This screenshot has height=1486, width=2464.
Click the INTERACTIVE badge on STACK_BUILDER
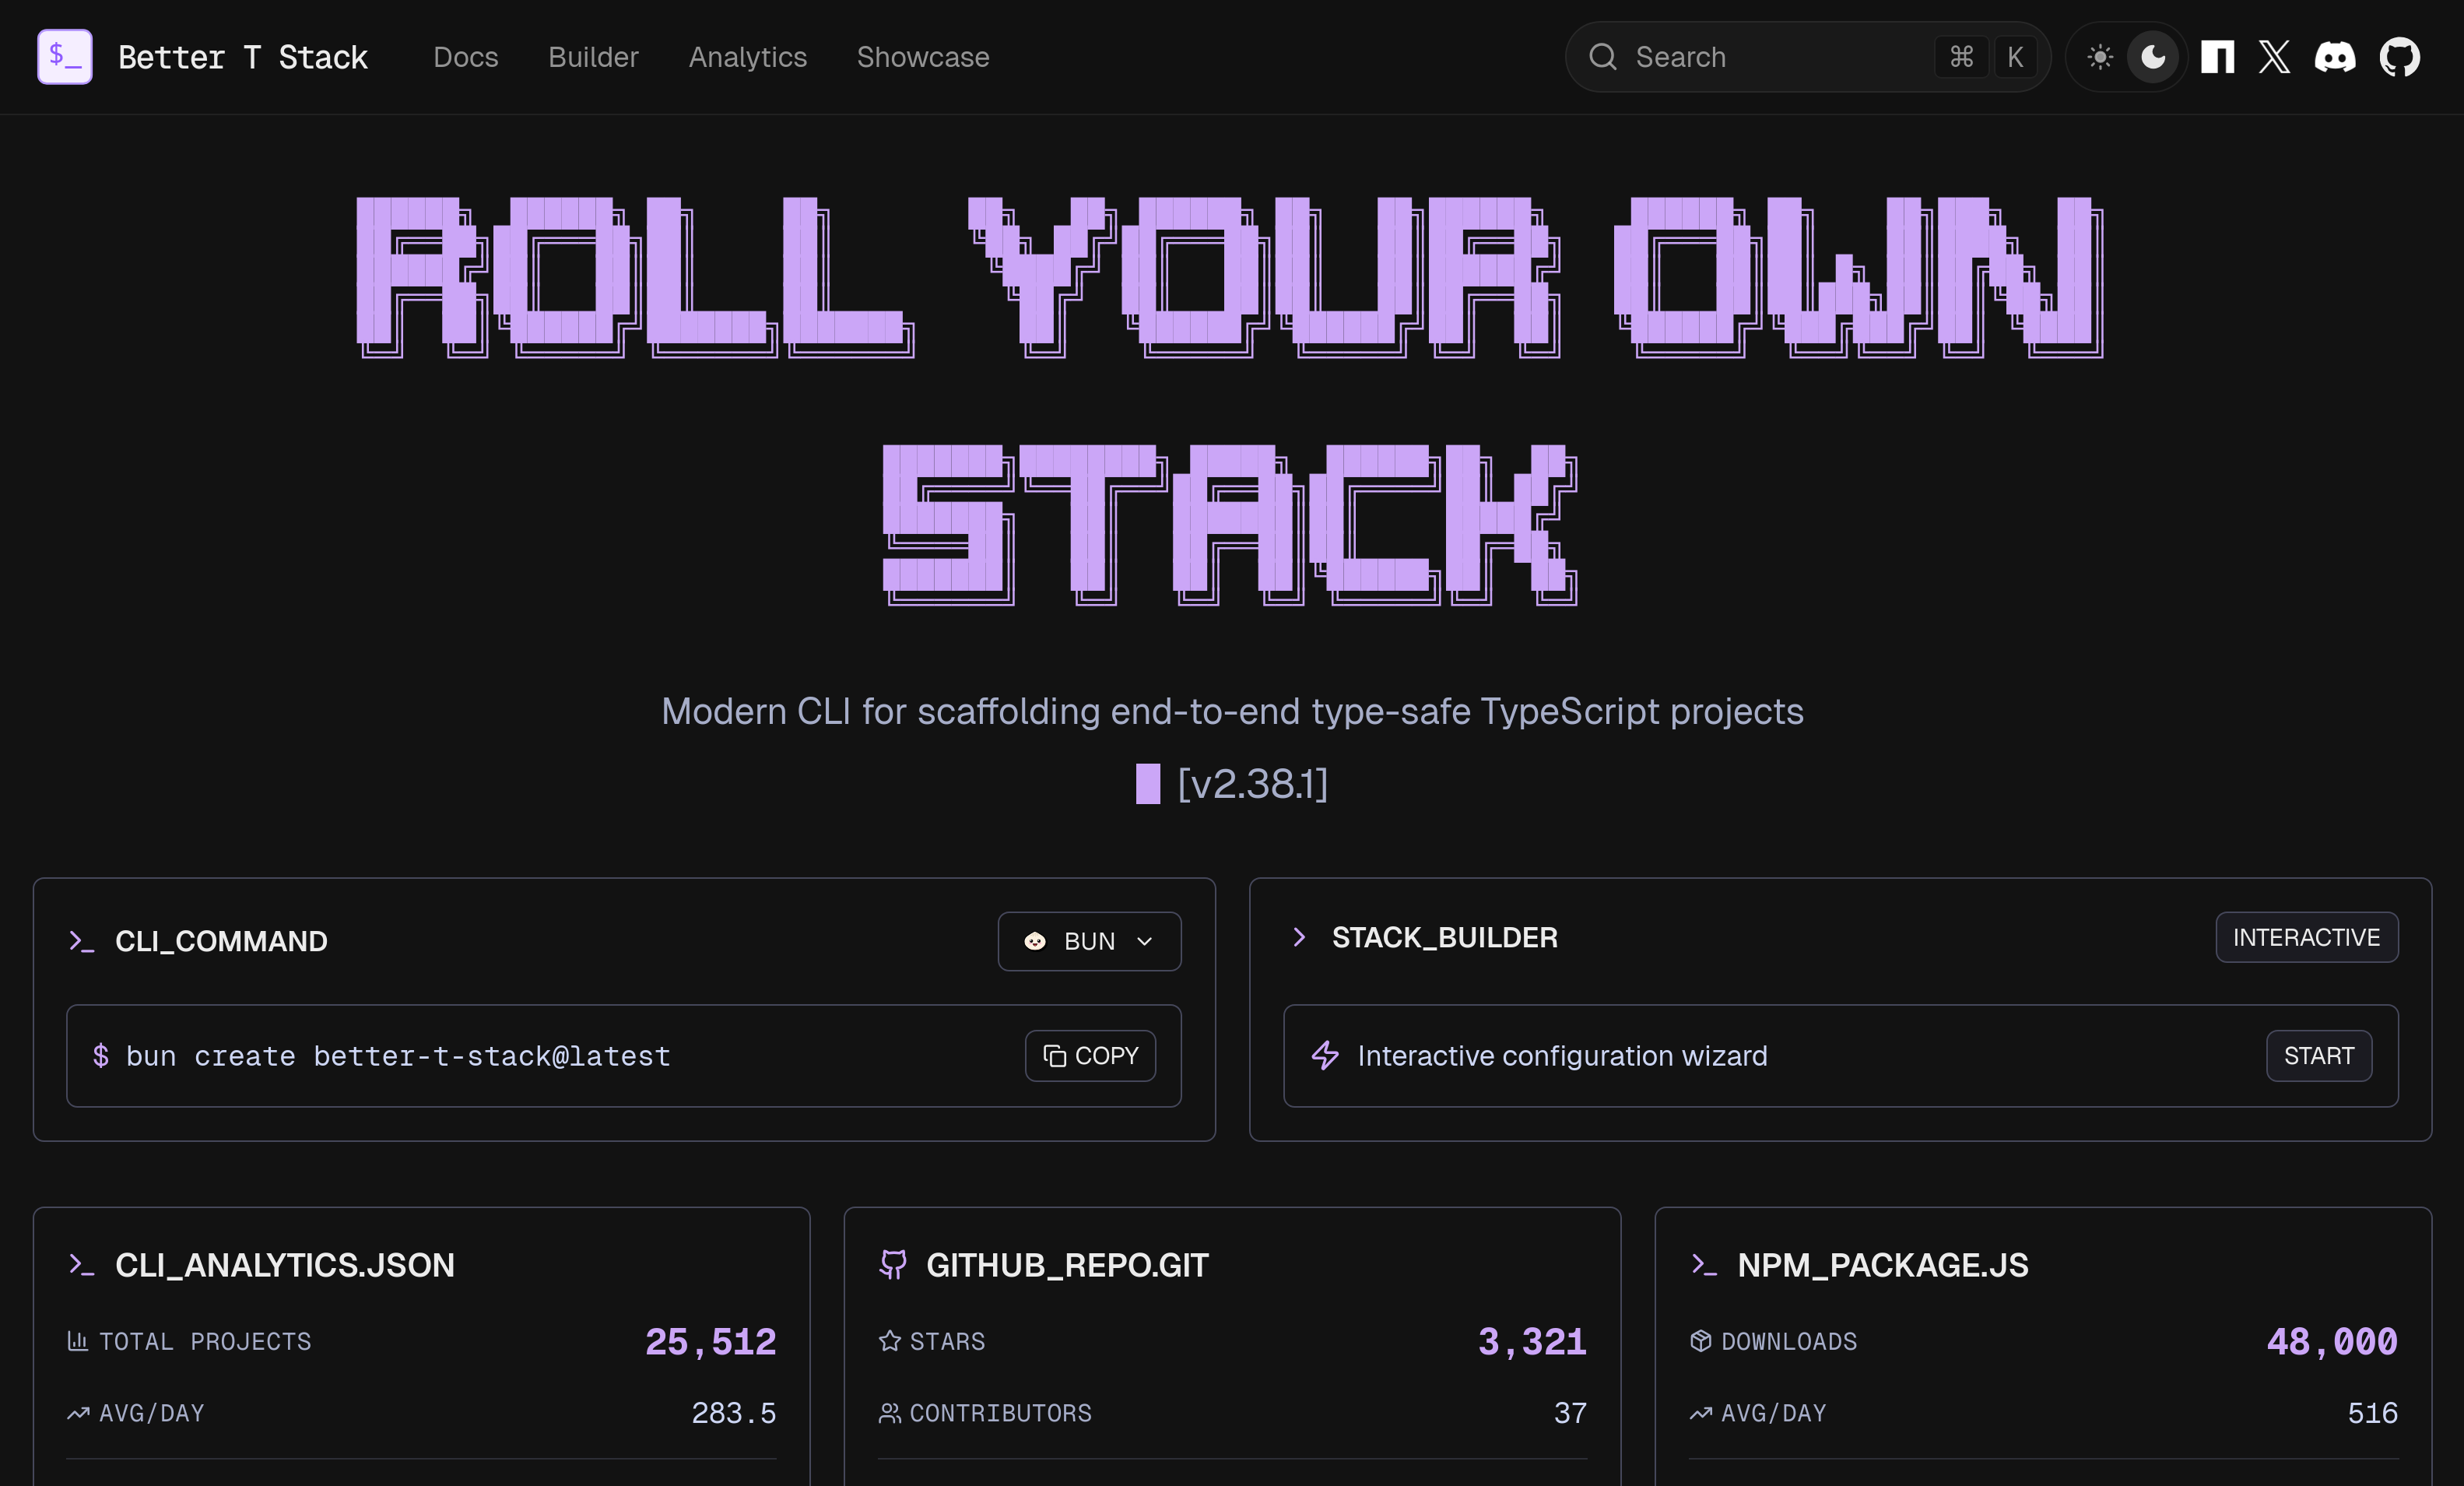pos(2307,937)
